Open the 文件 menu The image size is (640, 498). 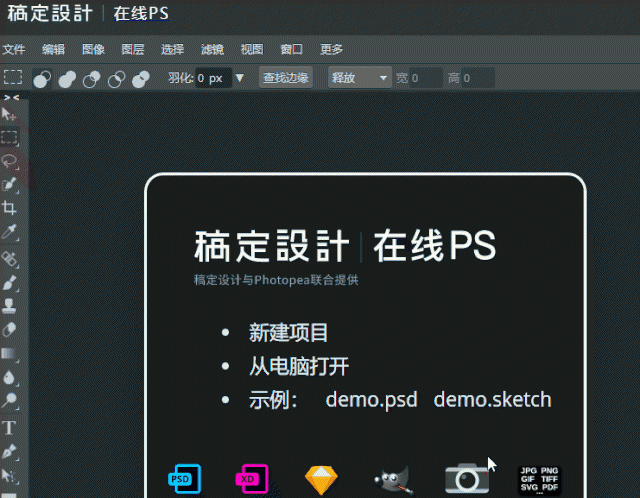pyautogui.click(x=14, y=49)
